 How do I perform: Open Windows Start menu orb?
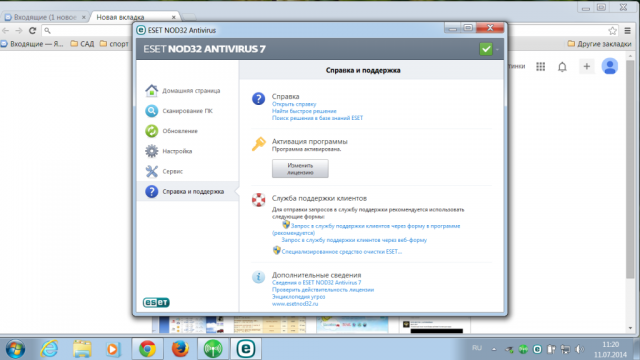point(16,349)
